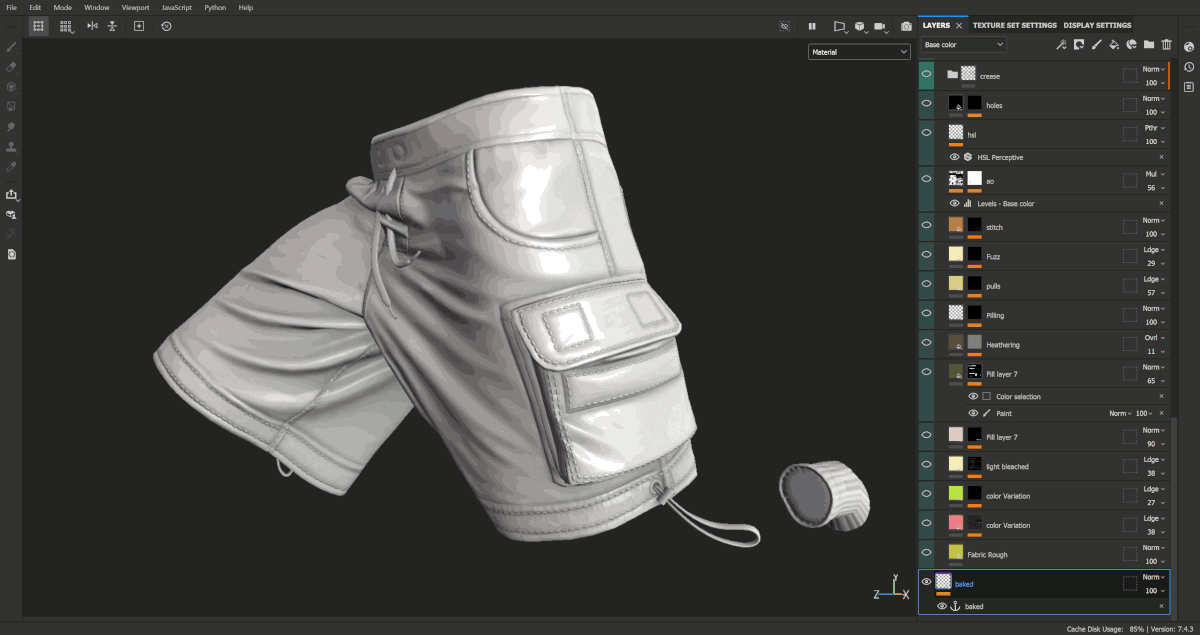The width and height of the screenshot is (1200, 635).
Task: Open the Base color channel dropdown
Action: click(963, 44)
